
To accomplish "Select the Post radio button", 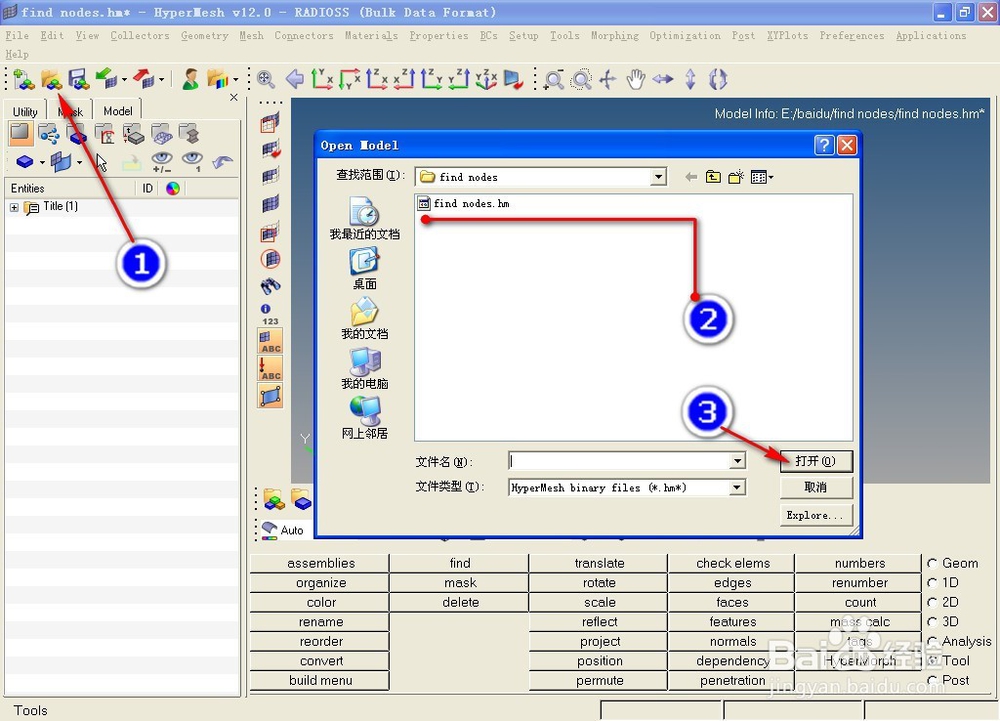I will point(932,680).
